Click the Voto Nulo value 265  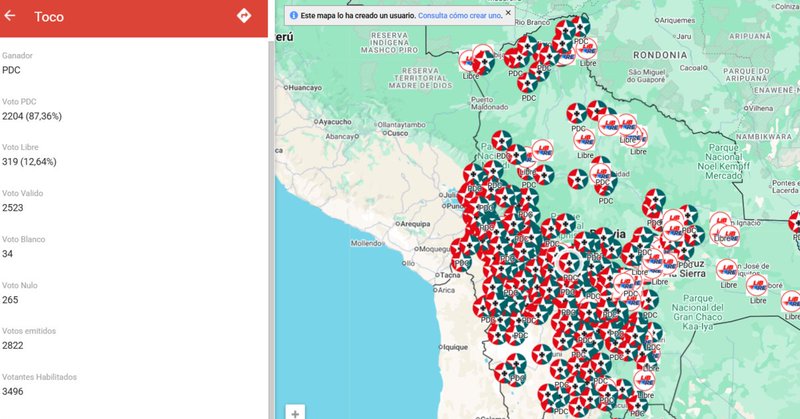pos(10,300)
